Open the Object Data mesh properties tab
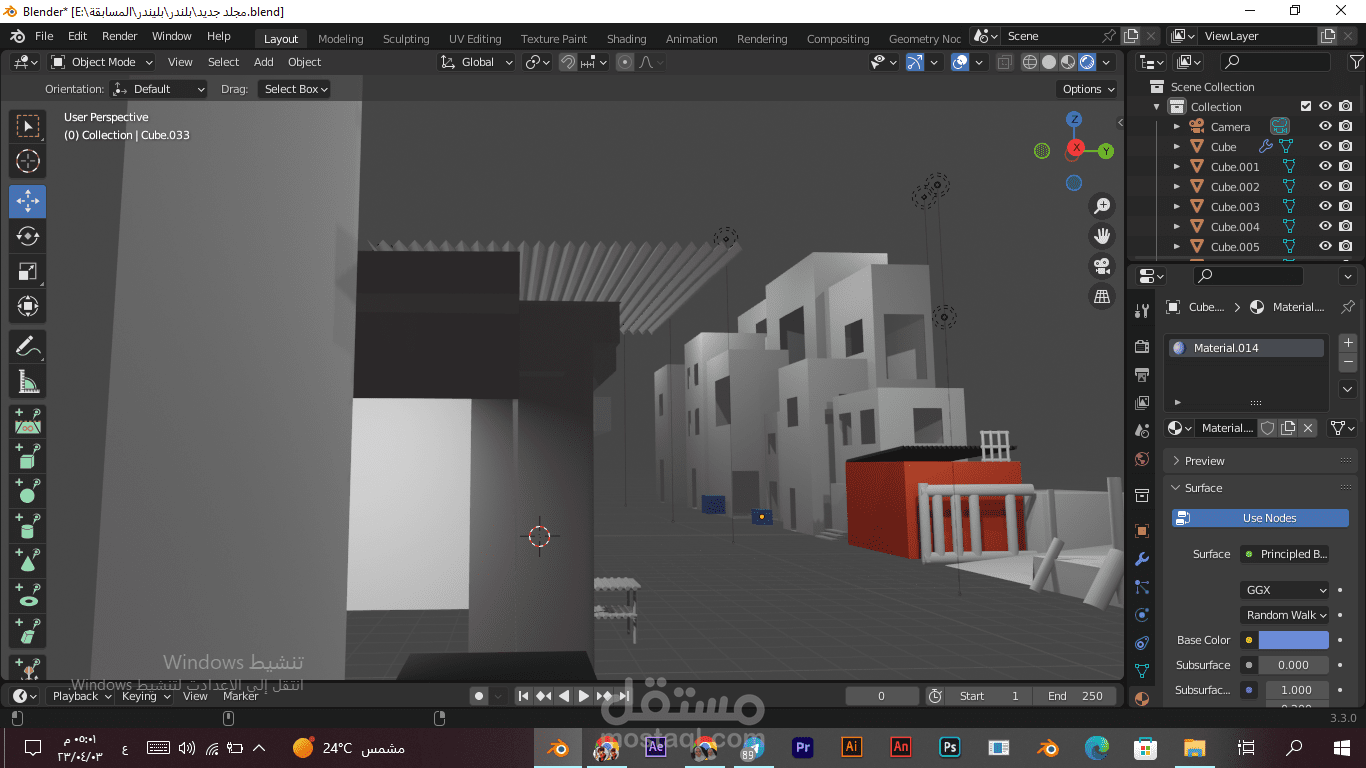The image size is (1366, 768). point(1142,670)
